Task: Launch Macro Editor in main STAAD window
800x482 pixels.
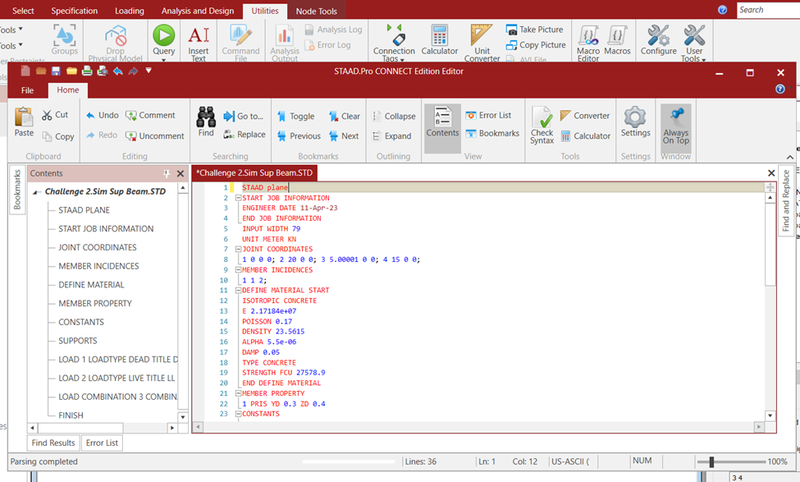Action: click(588, 43)
